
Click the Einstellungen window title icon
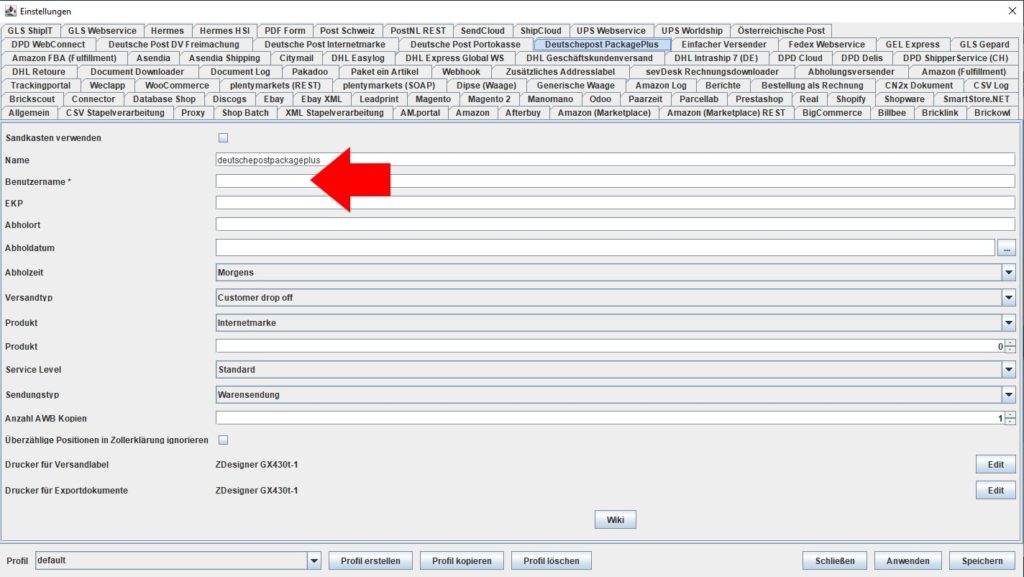[10, 11]
